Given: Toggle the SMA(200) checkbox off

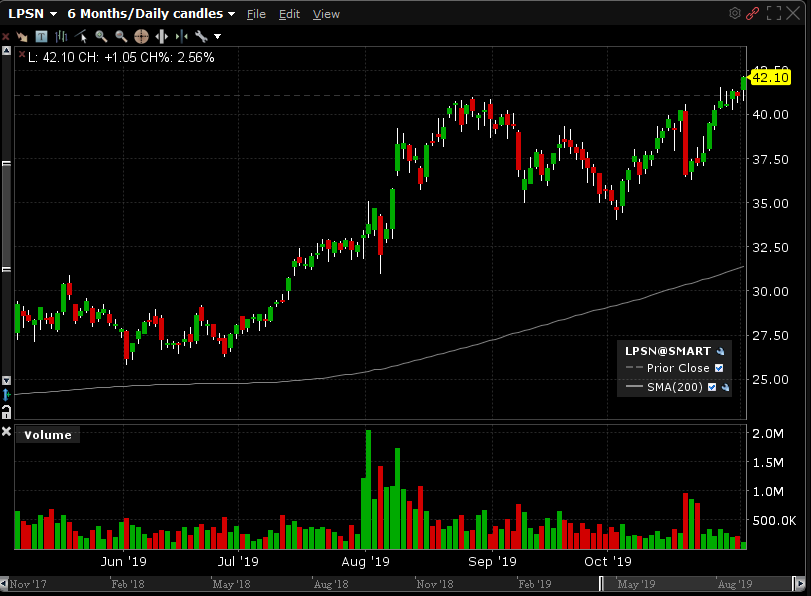Looking at the screenshot, I should click(712, 386).
